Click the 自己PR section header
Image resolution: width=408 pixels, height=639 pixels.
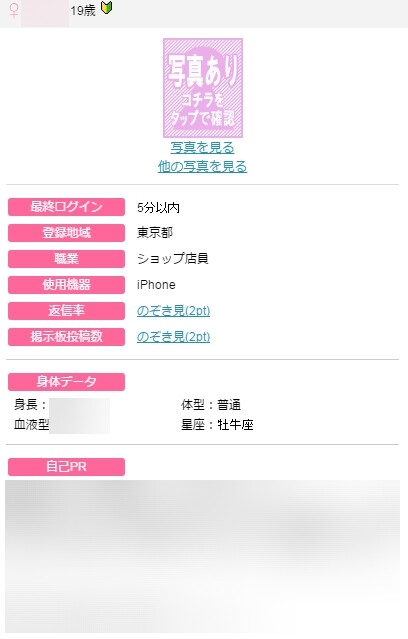[x=66, y=467]
